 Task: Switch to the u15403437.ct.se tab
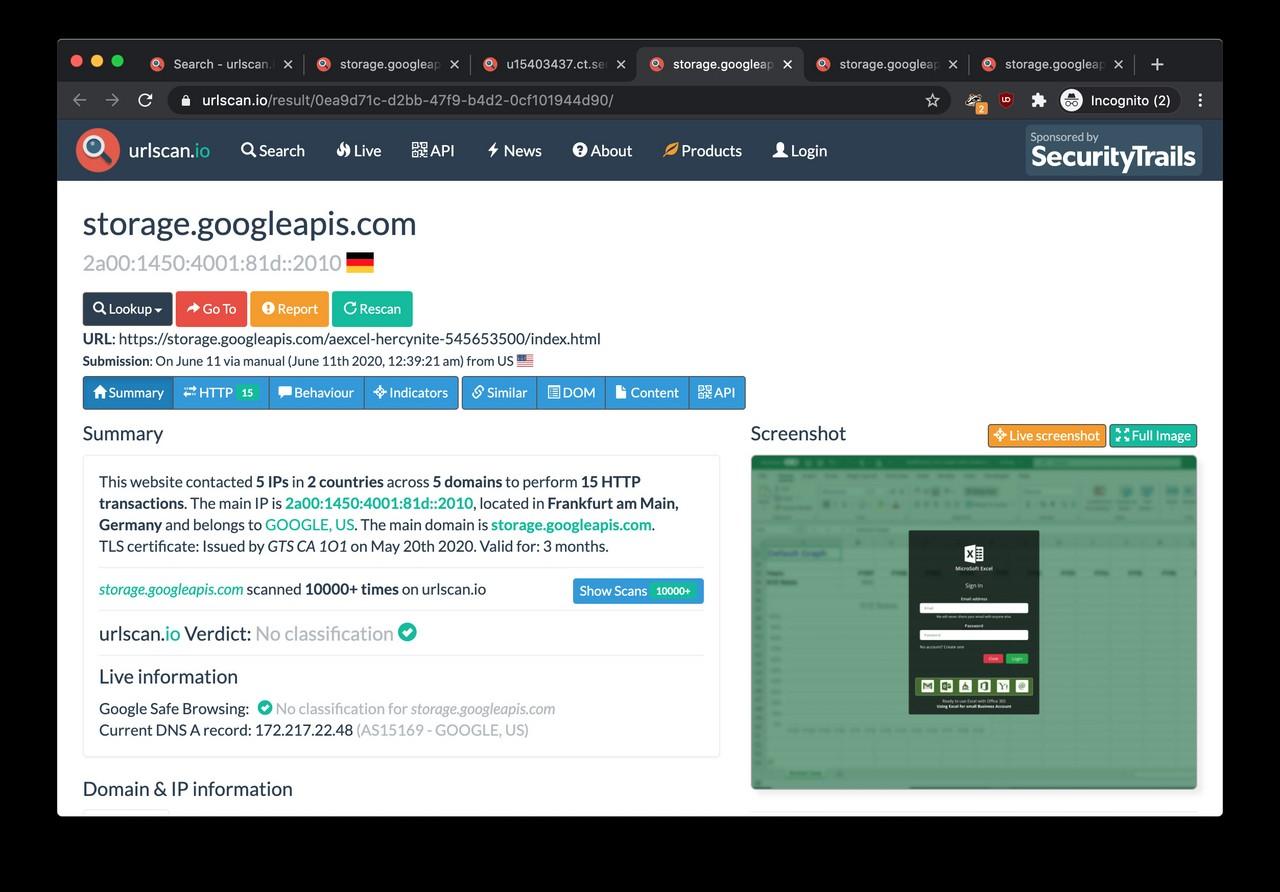[x=556, y=64]
